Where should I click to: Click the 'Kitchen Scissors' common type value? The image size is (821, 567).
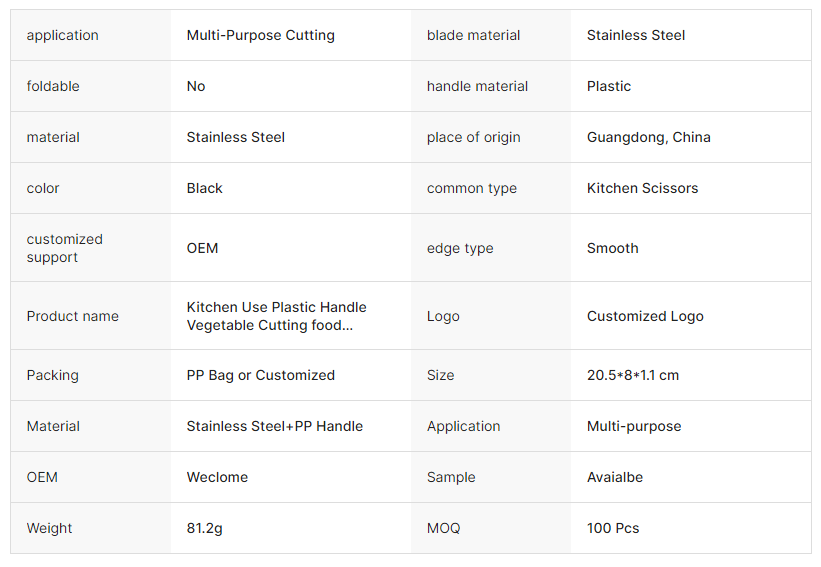[x=642, y=188]
